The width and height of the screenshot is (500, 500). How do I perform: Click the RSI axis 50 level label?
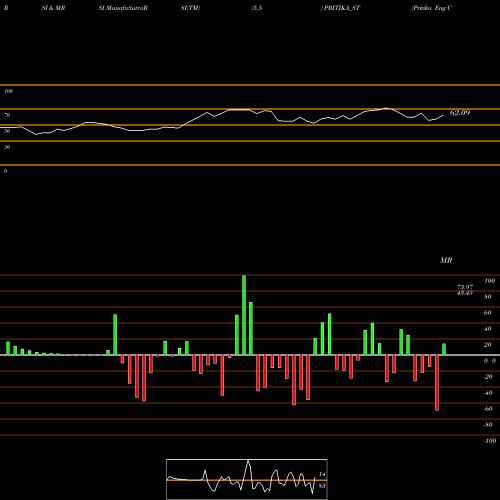7,131
